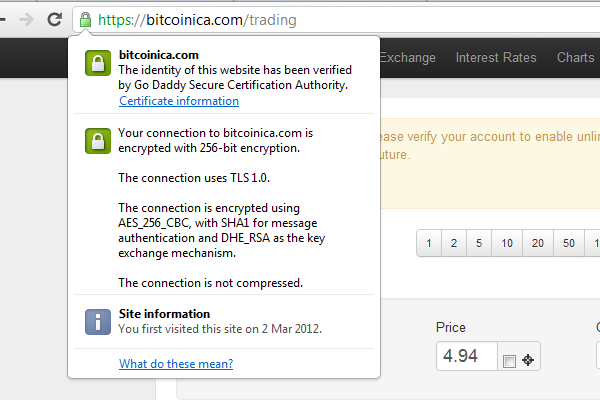This screenshot has height=400, width=600.
Task: Select the quantity button labeled 20
Action: coord(538,243)
